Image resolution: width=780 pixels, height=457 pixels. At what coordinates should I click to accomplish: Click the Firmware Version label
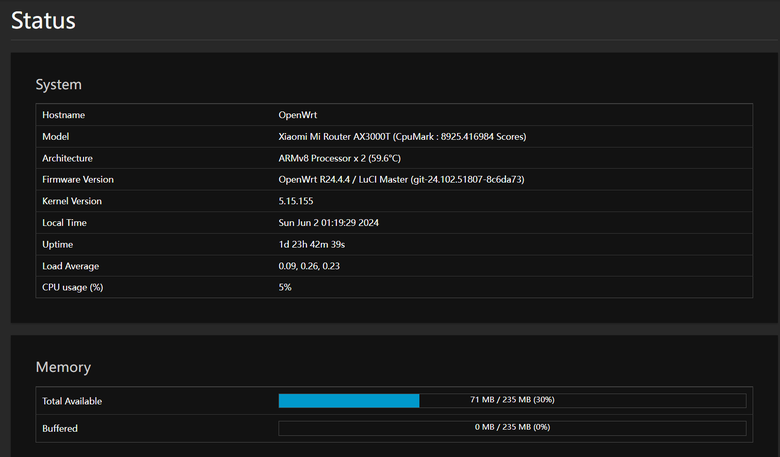78,180
